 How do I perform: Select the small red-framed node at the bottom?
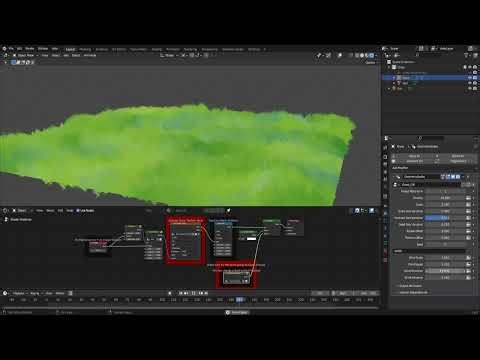pos(237,274)
